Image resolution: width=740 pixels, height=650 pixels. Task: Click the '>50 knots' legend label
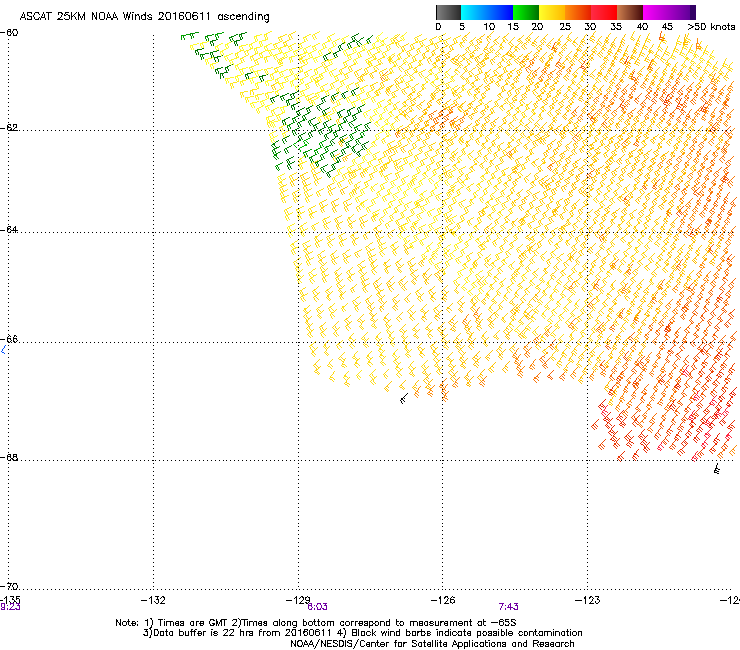point(711,27)
